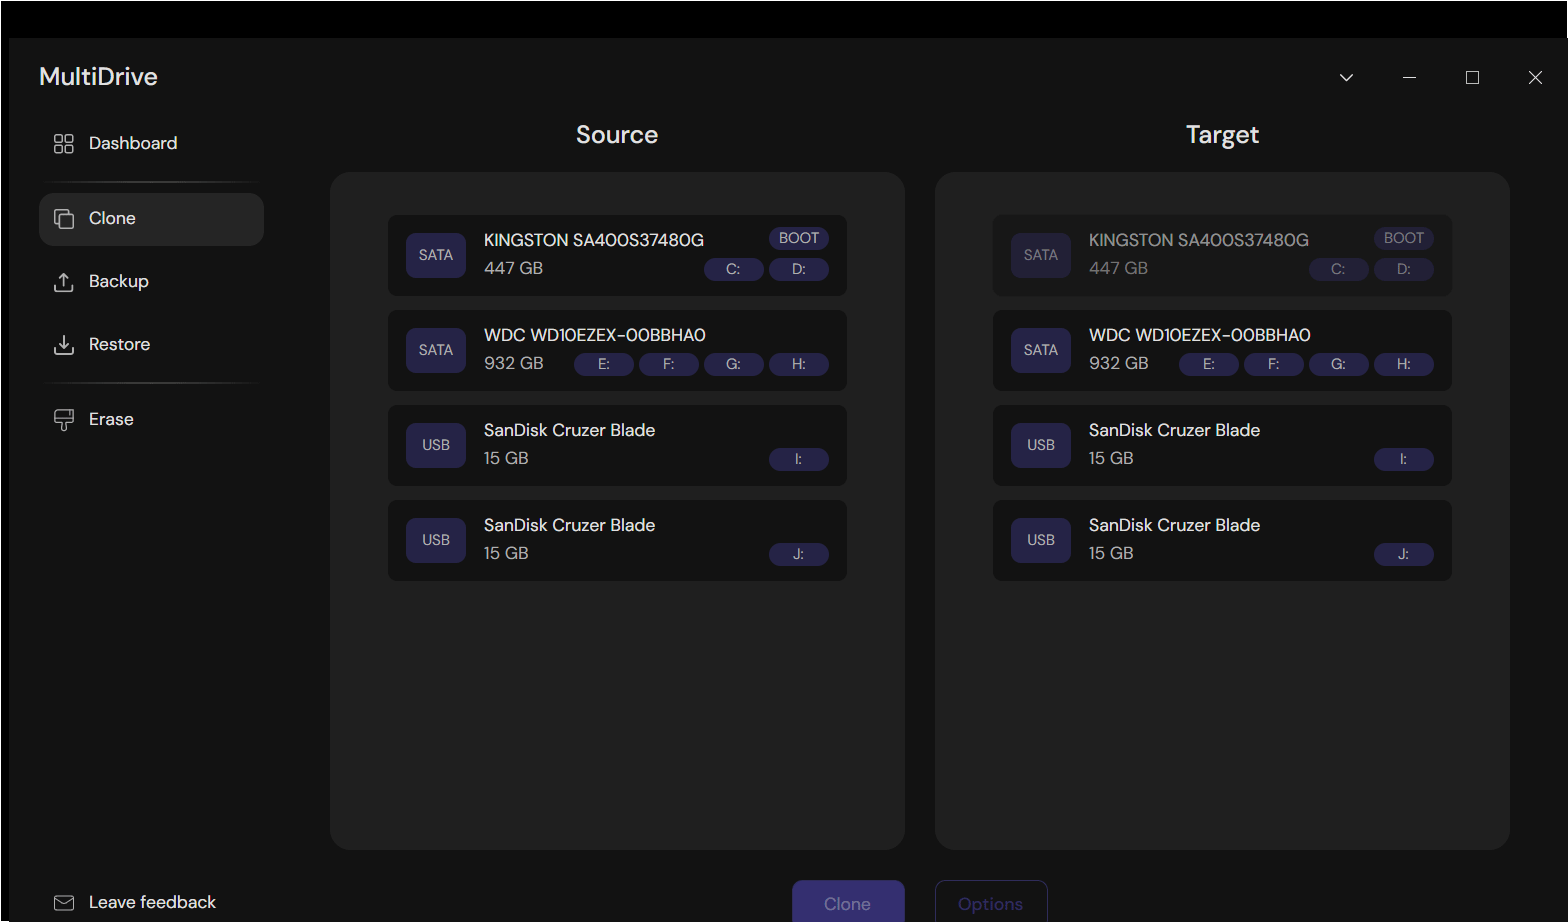This screenshot has width=1568, height=922.
Task: Expand the title bar chevron dropdown
Action: 1346,78
